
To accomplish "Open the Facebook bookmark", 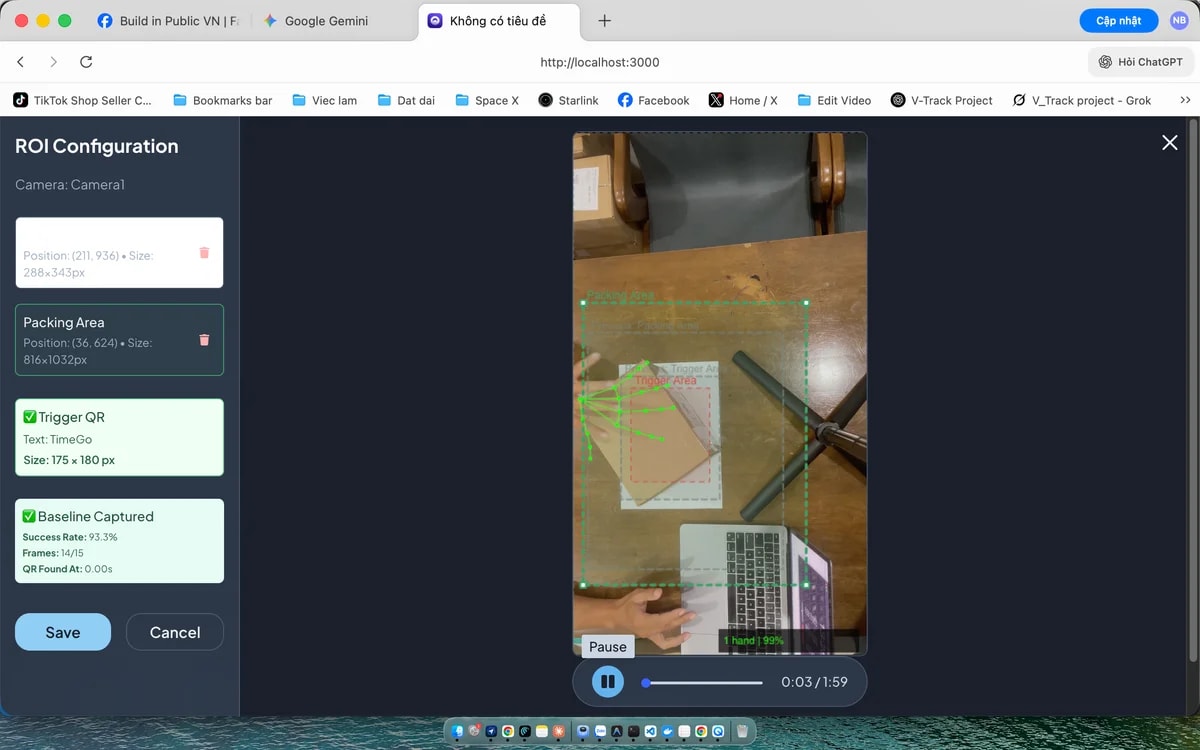I will [653, 100].
